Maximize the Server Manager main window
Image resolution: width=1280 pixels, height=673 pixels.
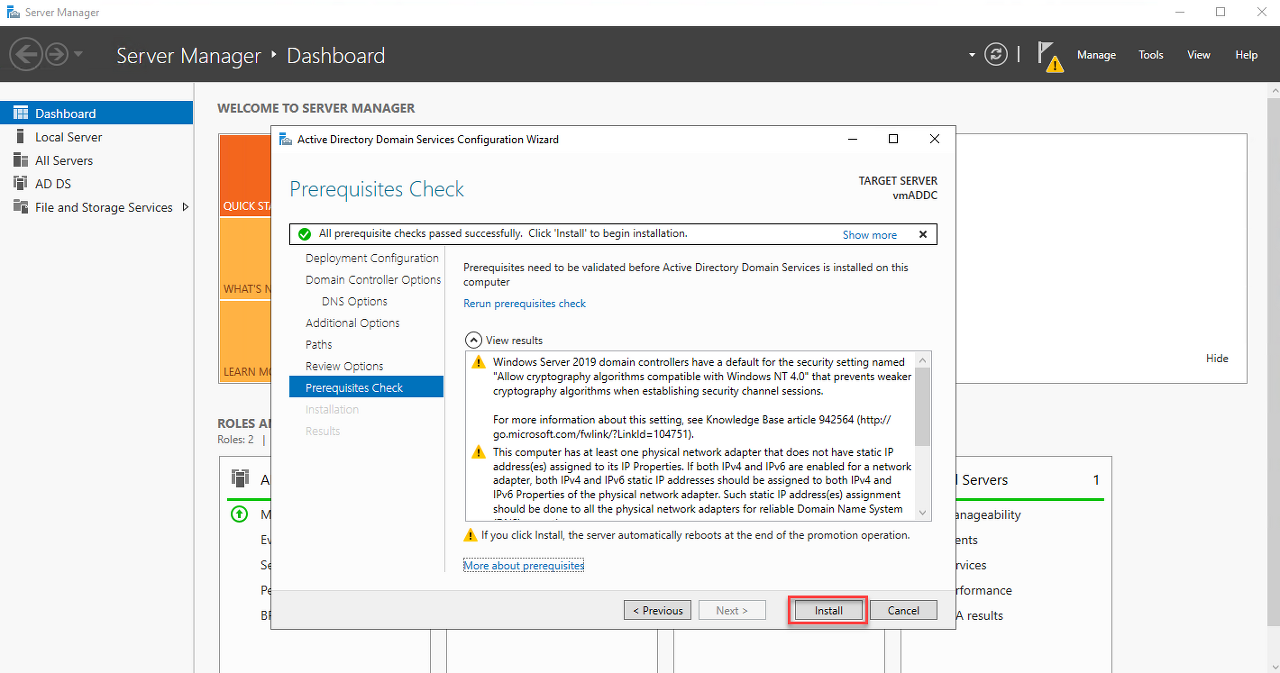(x=1220, y=12)
